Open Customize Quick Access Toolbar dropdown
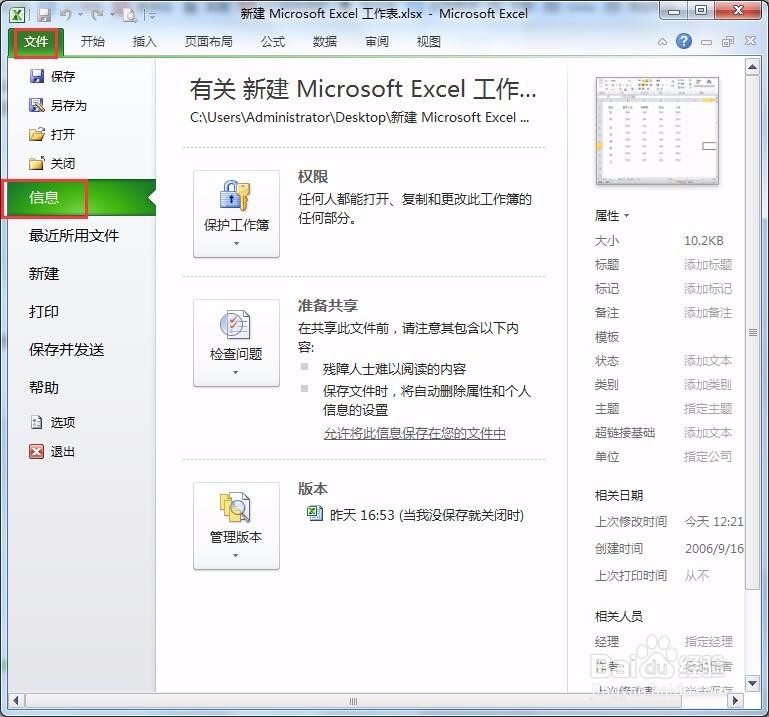Viewport: 769px width, 717px height. 152,16
